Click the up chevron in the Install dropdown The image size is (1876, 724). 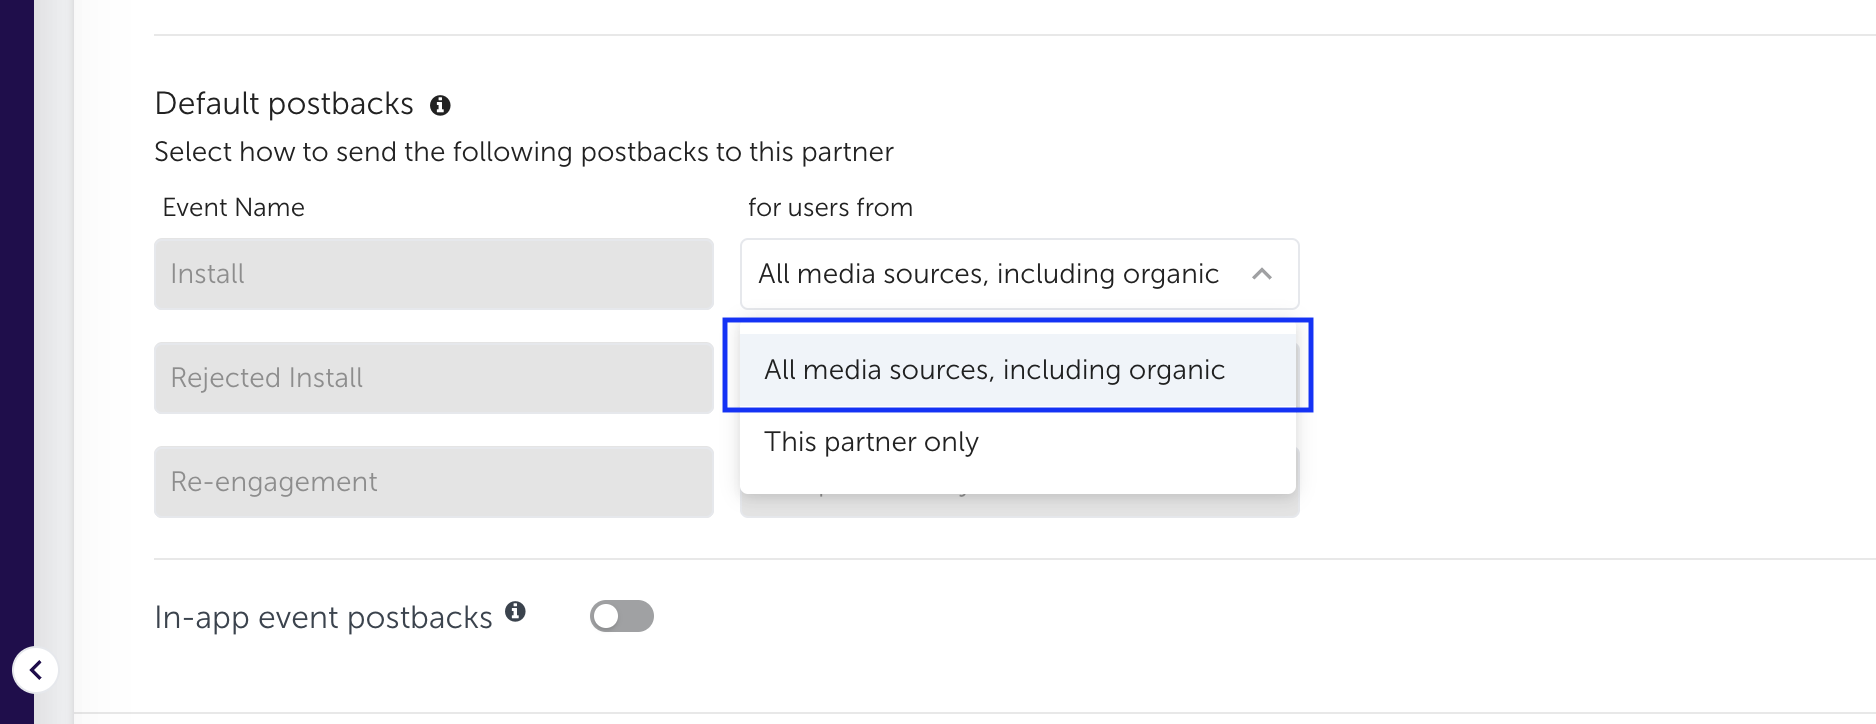pos(1262,274)
